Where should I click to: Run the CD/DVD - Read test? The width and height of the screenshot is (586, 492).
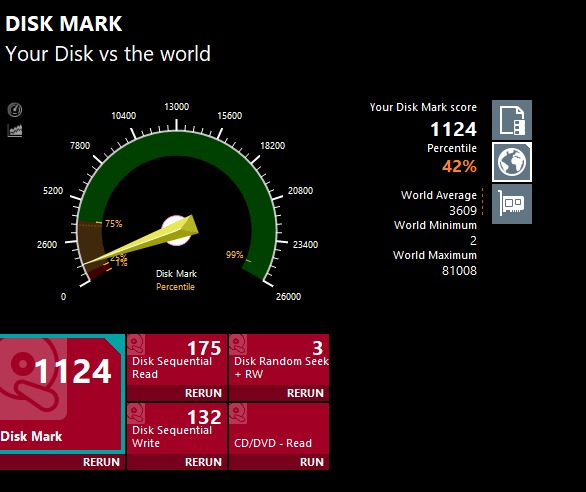312,462
